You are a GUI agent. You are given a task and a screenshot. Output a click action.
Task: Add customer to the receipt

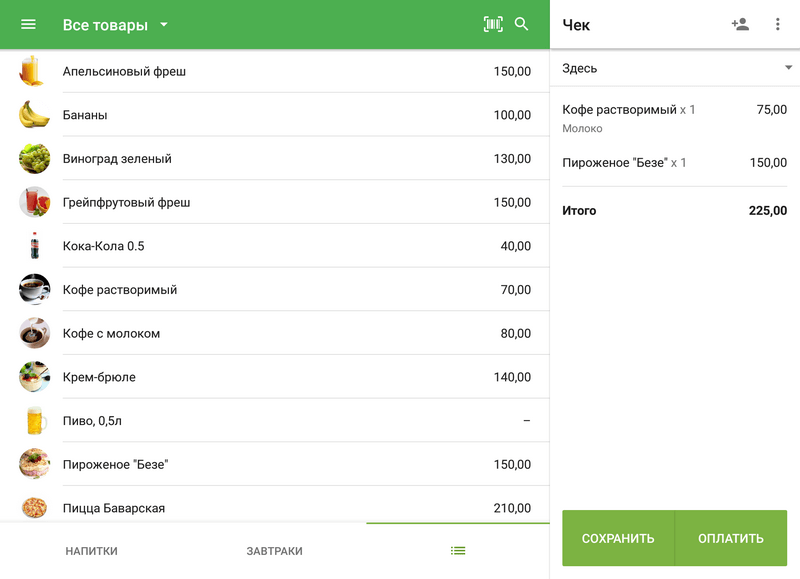point(740,25)
